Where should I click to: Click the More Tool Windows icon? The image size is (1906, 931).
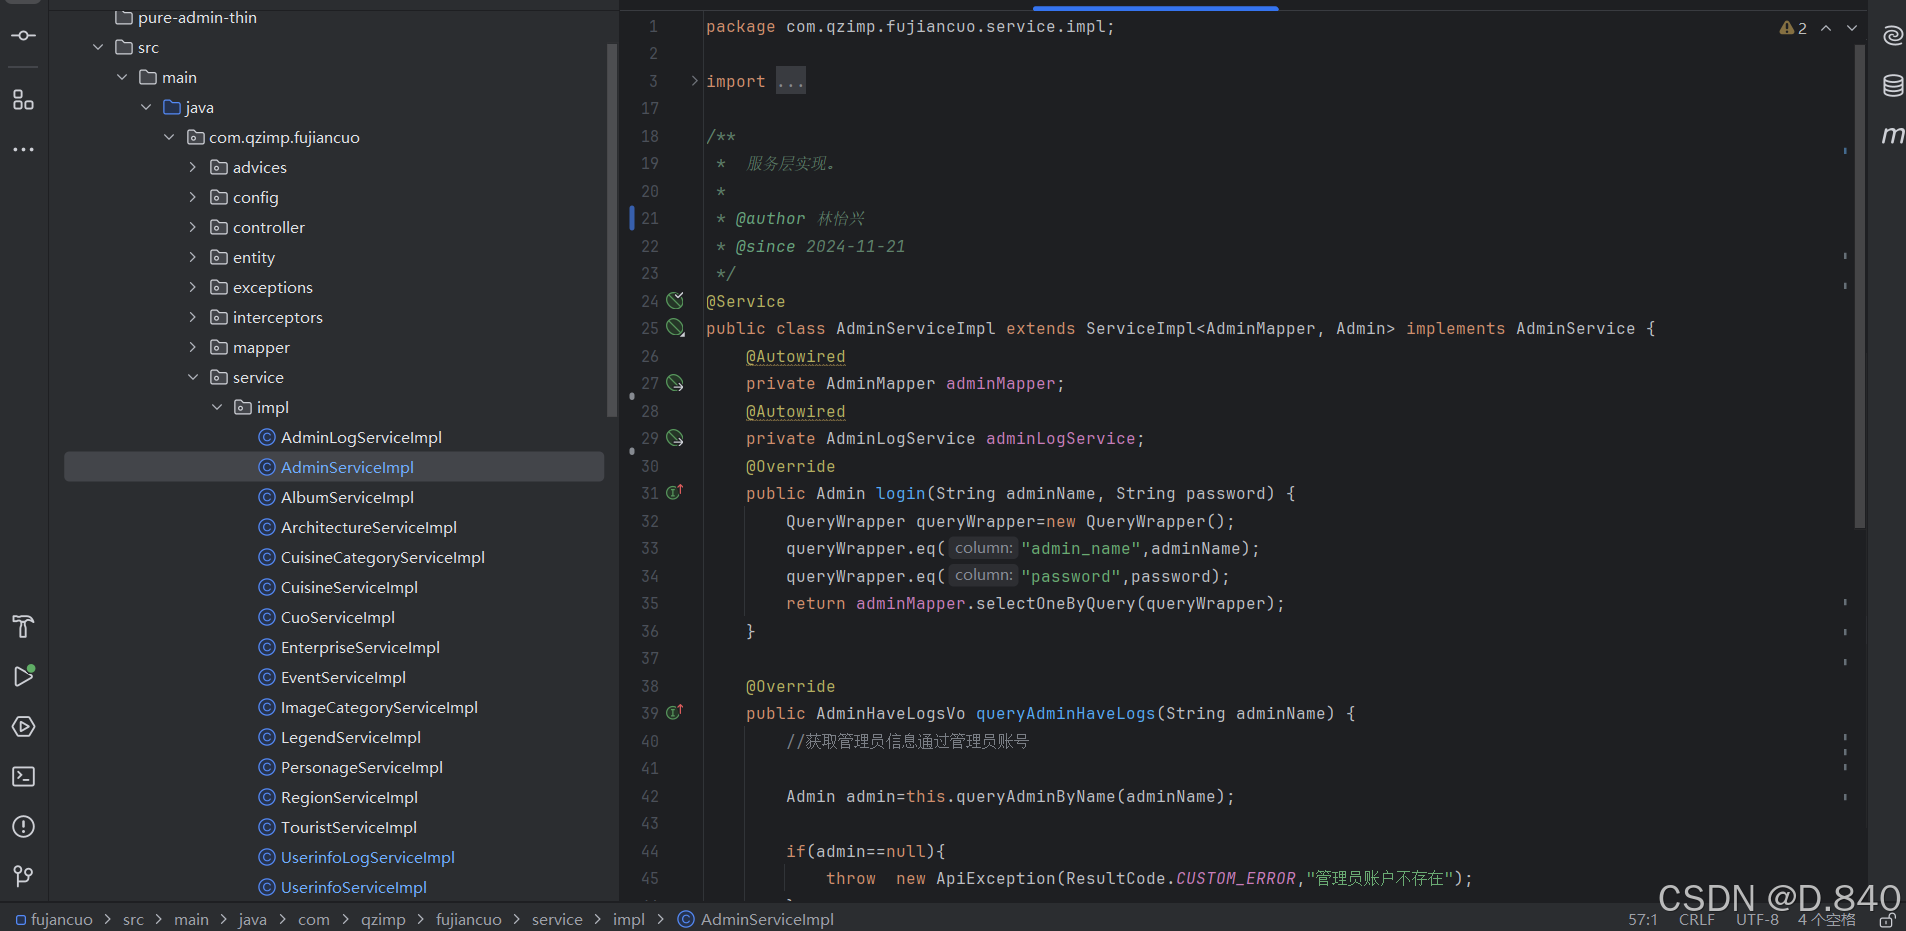tap(24, 150)
